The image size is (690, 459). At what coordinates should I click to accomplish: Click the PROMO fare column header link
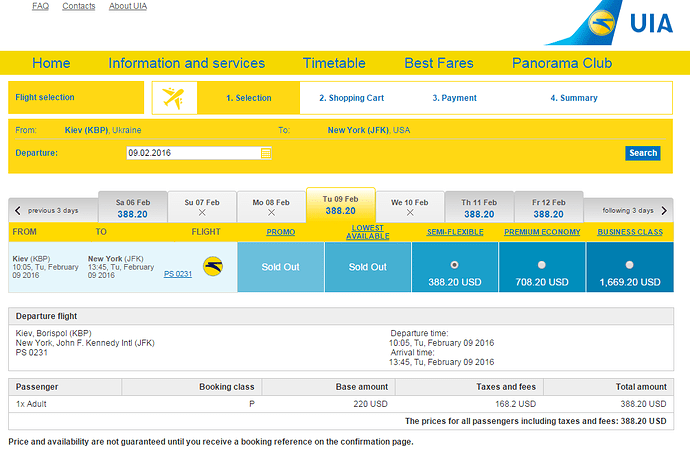(x=281, y=232)
